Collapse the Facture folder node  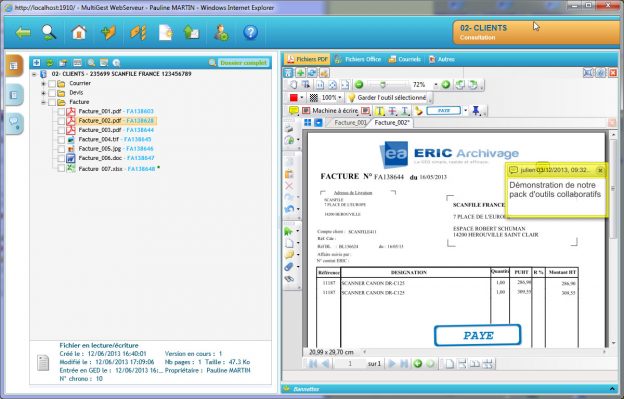pyautogui.click(x=43, y=102)
